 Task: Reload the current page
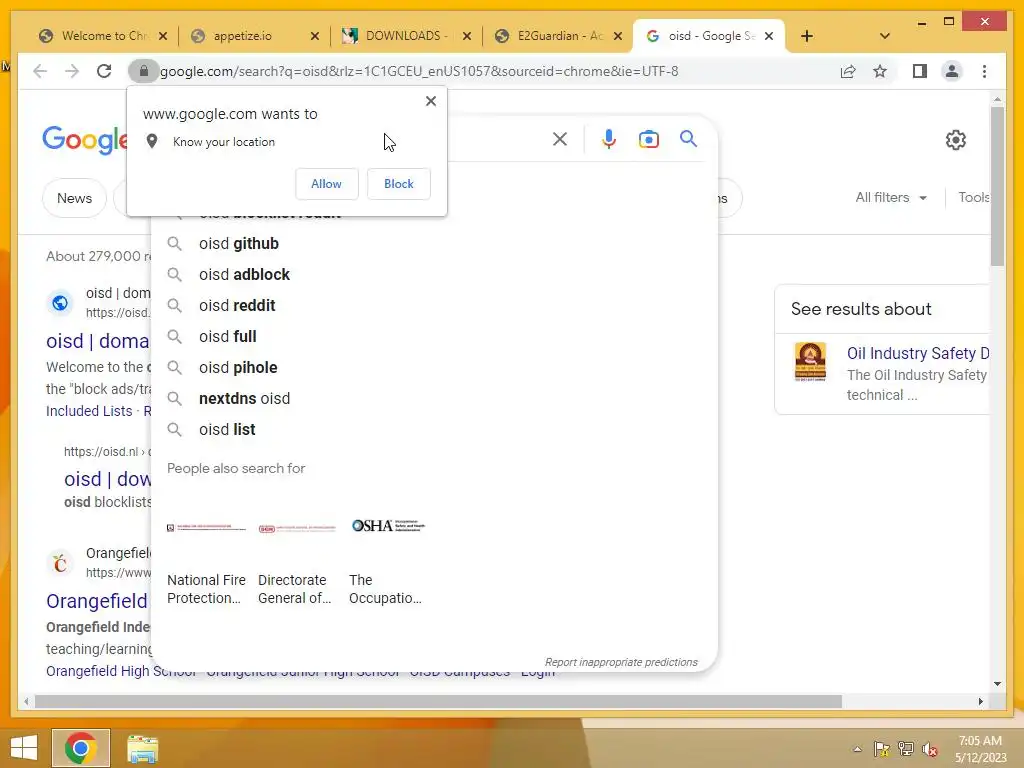click(x=104, y=71)
